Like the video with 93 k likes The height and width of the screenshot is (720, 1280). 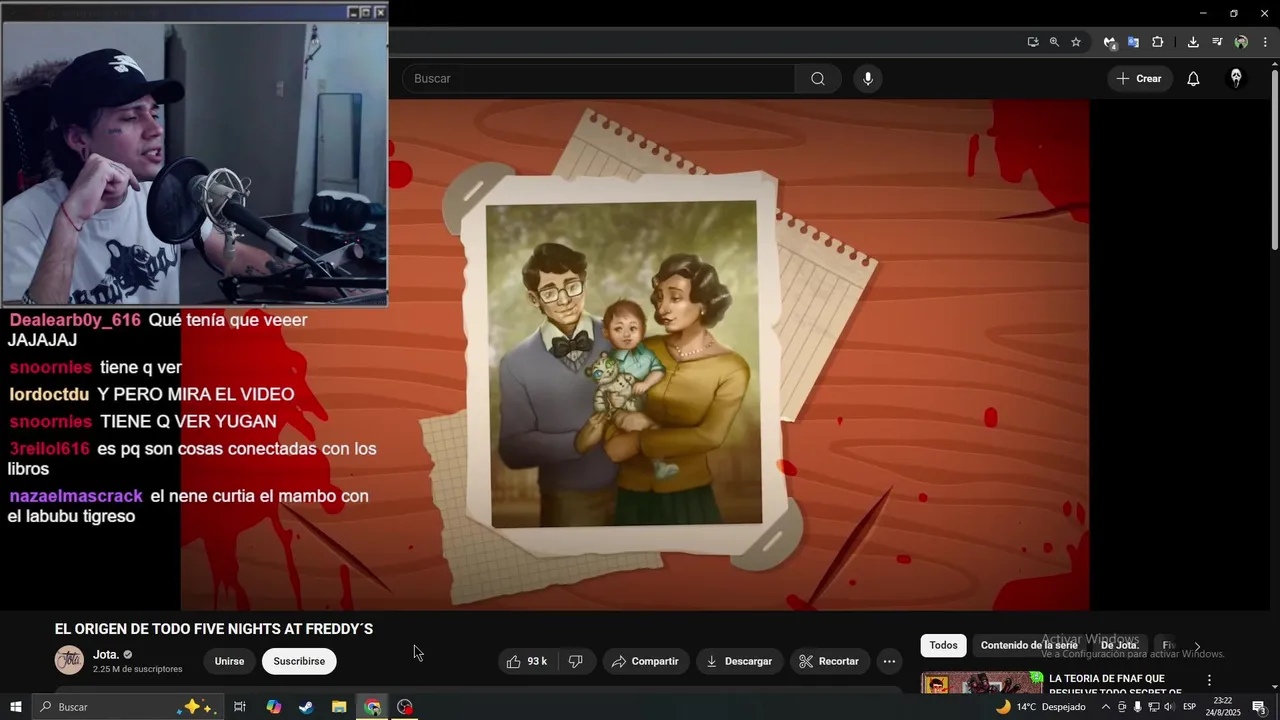[527, 661]
